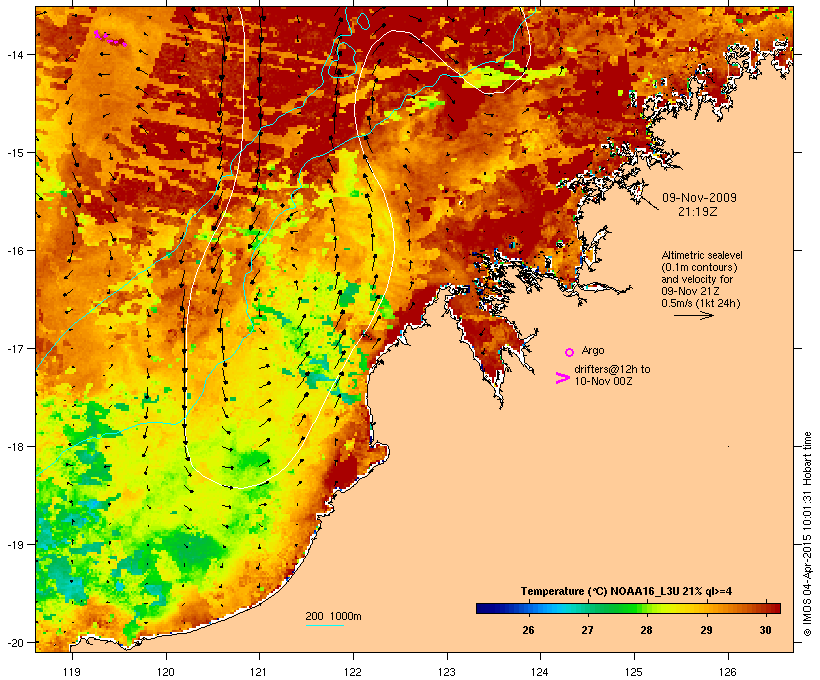The height and width of the screenshot is (680, 820).
Task: Click latitude axis label -15
Action: click(14, 153)
